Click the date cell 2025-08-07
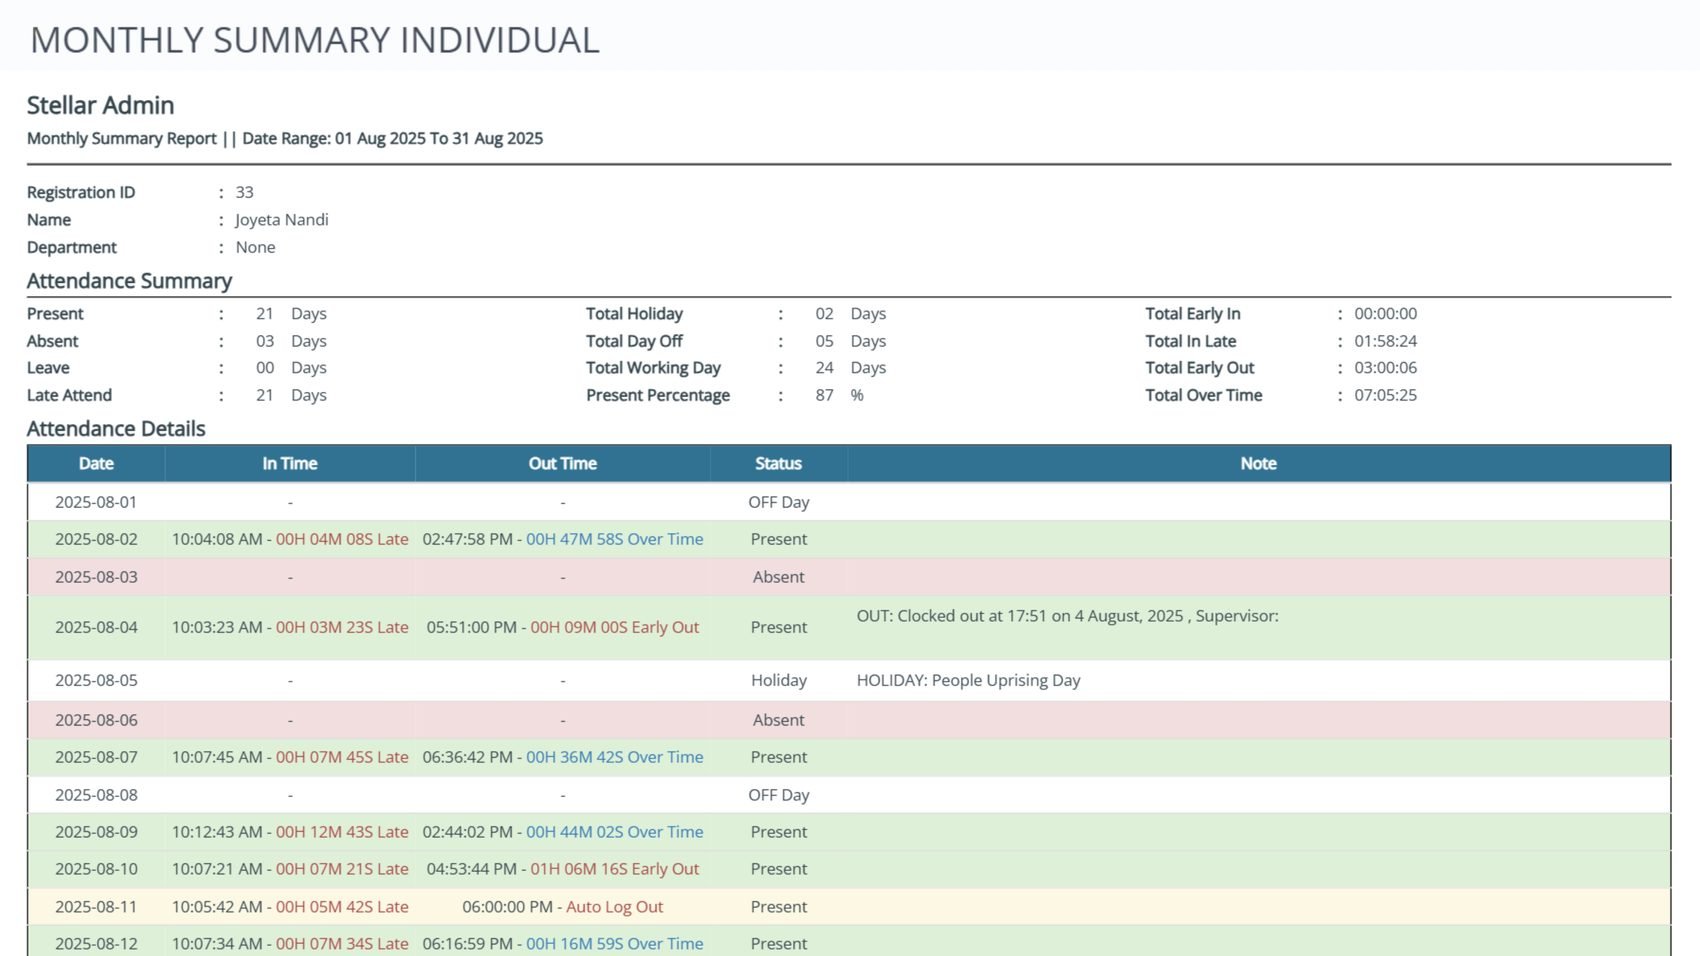Viewport: 1700px width, 956px height. tap(96, 757)
